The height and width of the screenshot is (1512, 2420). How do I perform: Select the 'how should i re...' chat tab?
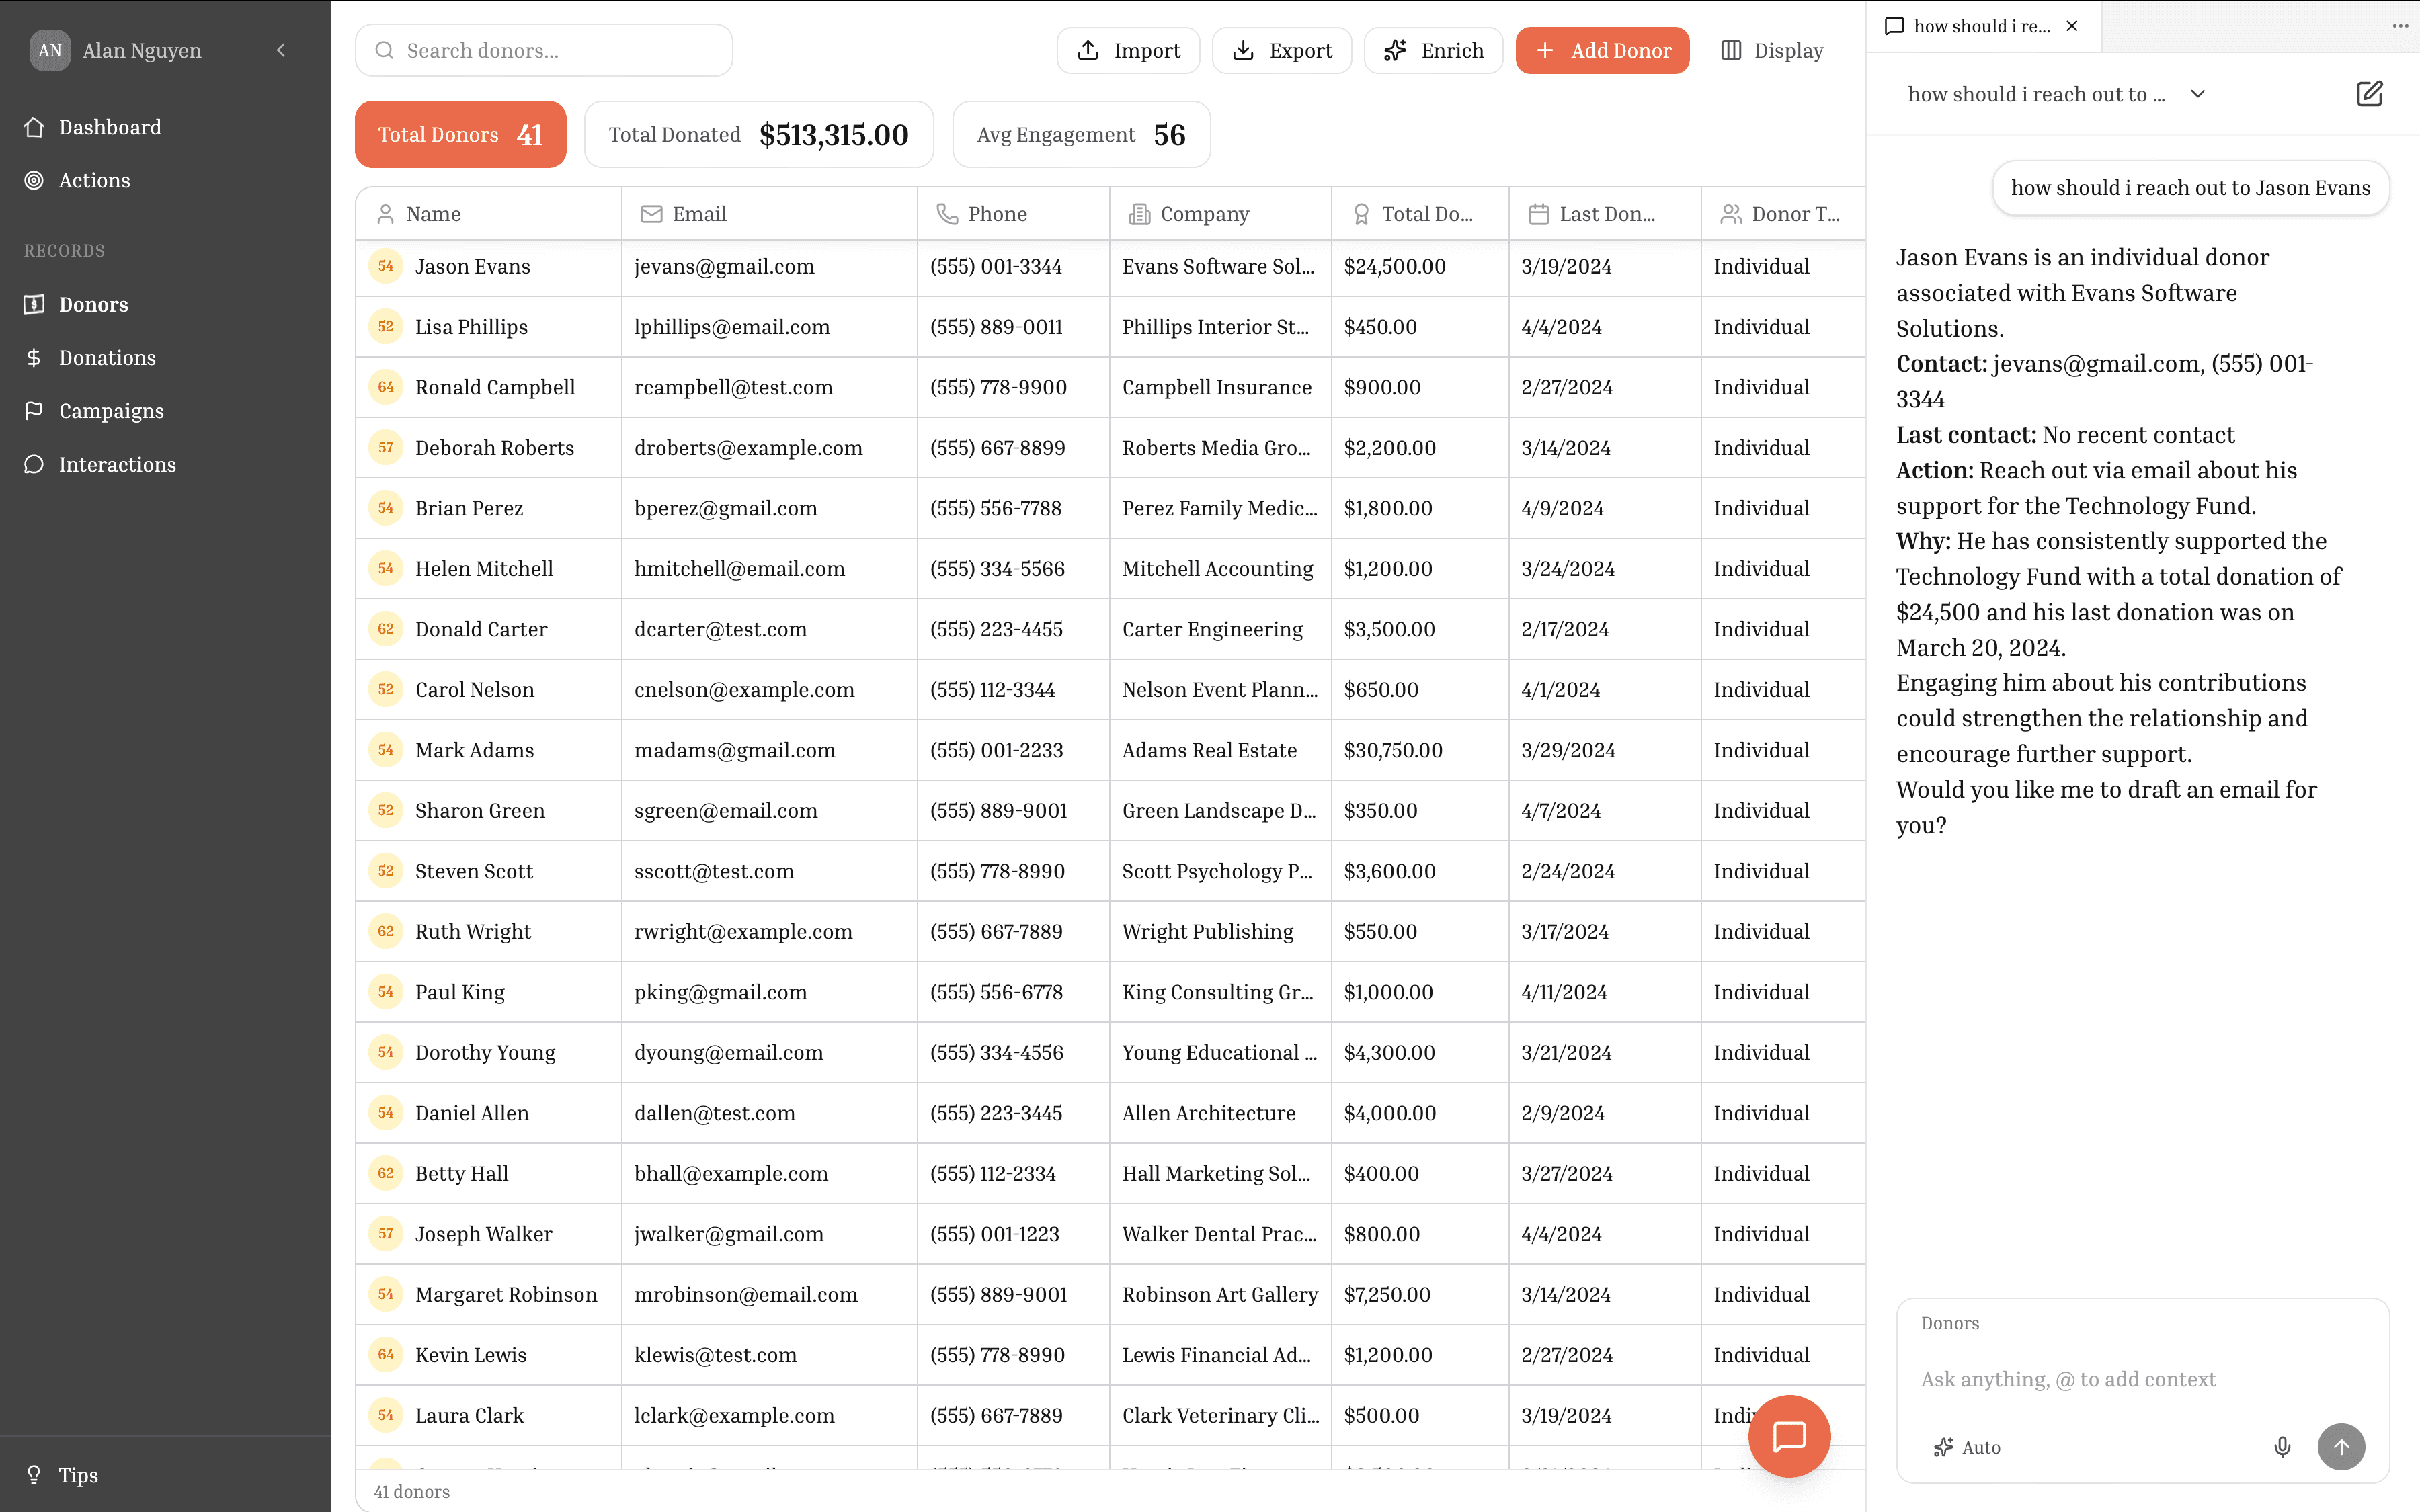[1978, 26]
